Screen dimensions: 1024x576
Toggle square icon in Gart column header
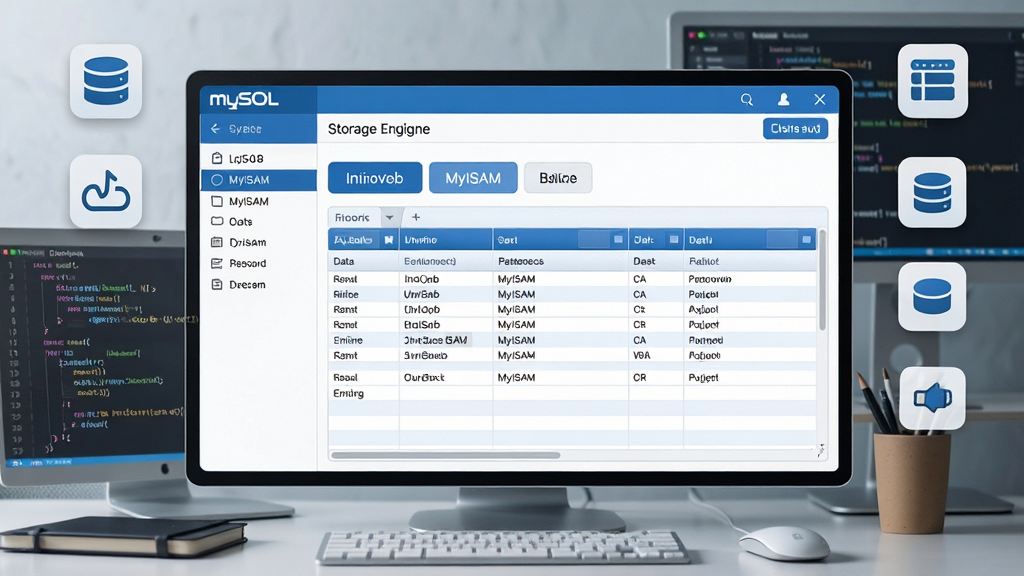tap(618, 240)
